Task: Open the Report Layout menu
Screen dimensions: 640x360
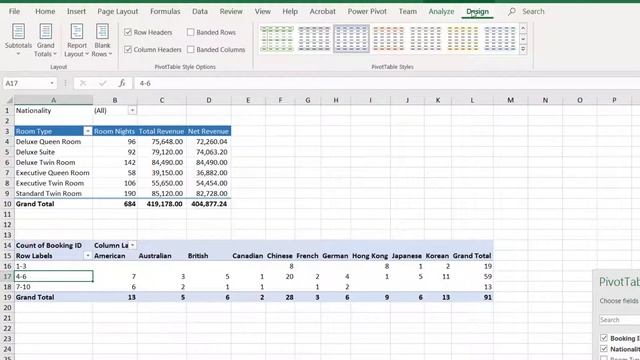Action: tap(76, 40)
